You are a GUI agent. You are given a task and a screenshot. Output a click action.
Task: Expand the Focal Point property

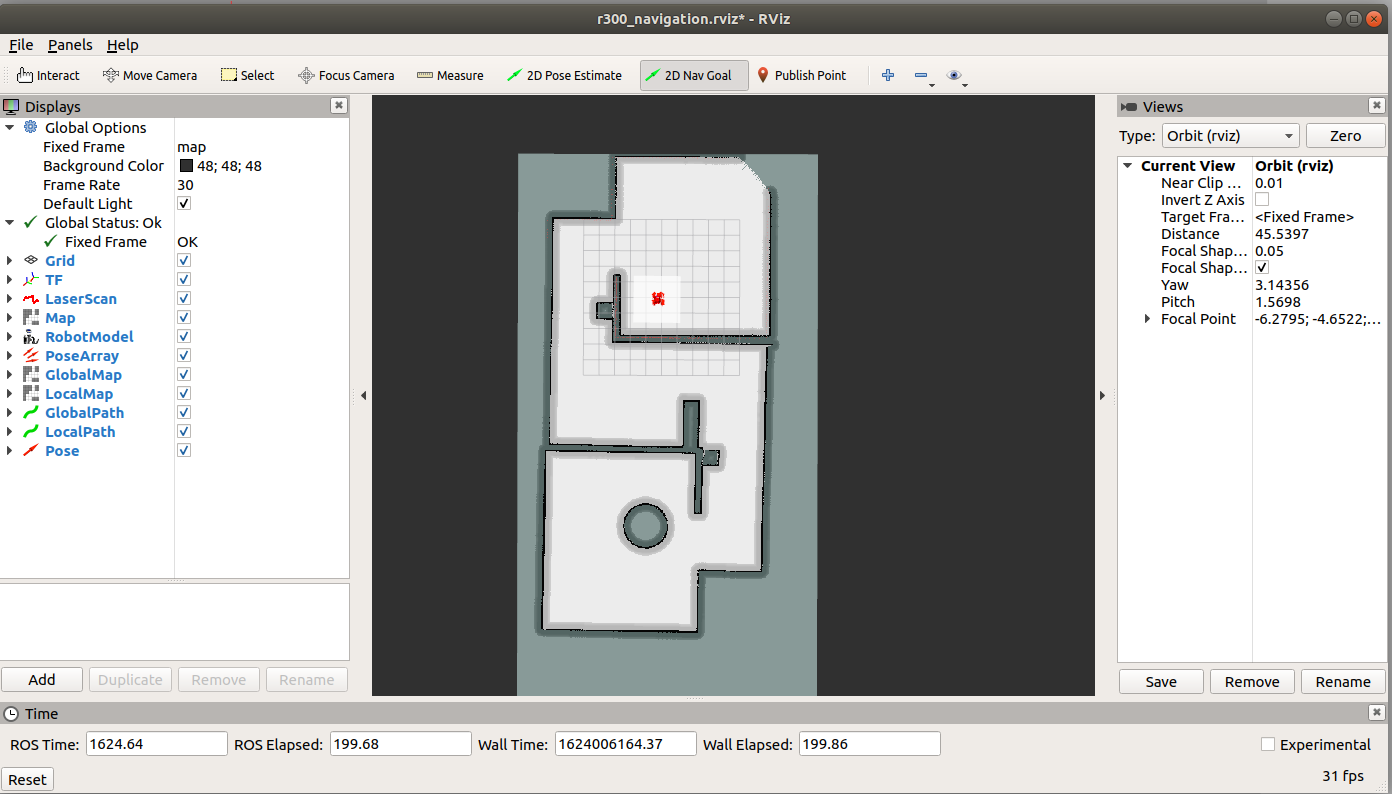coord(1147,319)
